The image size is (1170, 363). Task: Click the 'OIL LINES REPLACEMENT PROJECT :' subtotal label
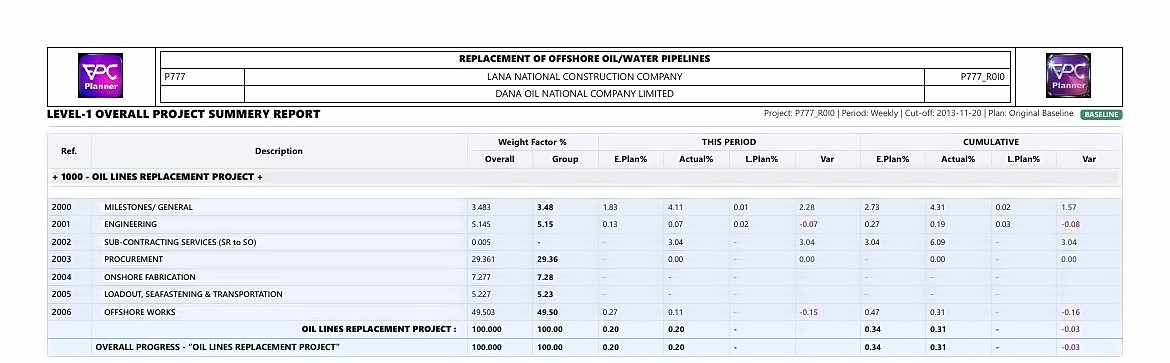click(379, 329)
